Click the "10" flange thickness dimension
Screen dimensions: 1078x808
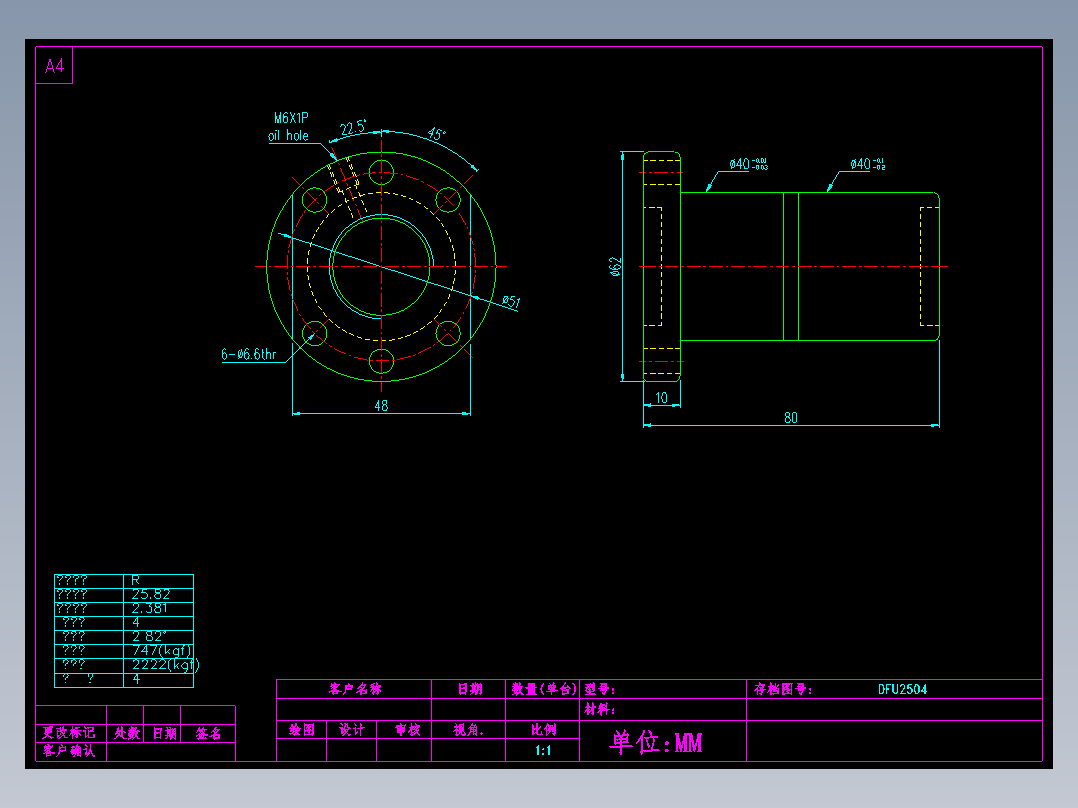click(x=661, y=397)
